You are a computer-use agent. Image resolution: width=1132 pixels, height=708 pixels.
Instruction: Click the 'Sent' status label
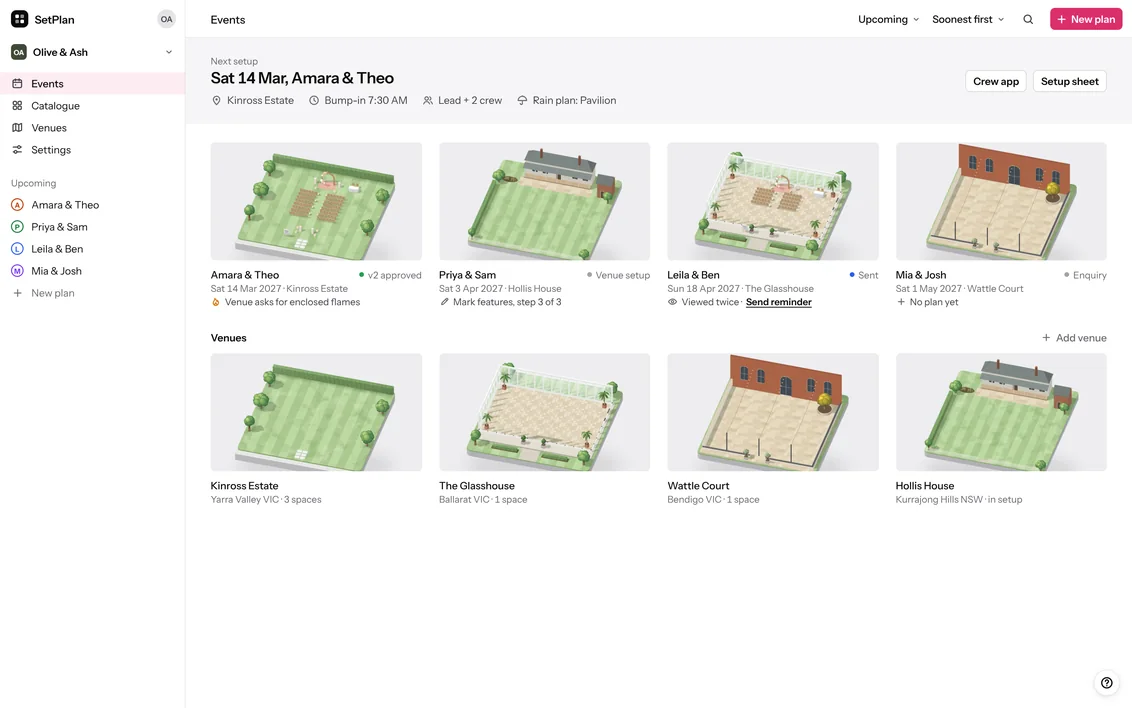pyautogui.click(x=868, y=276)
